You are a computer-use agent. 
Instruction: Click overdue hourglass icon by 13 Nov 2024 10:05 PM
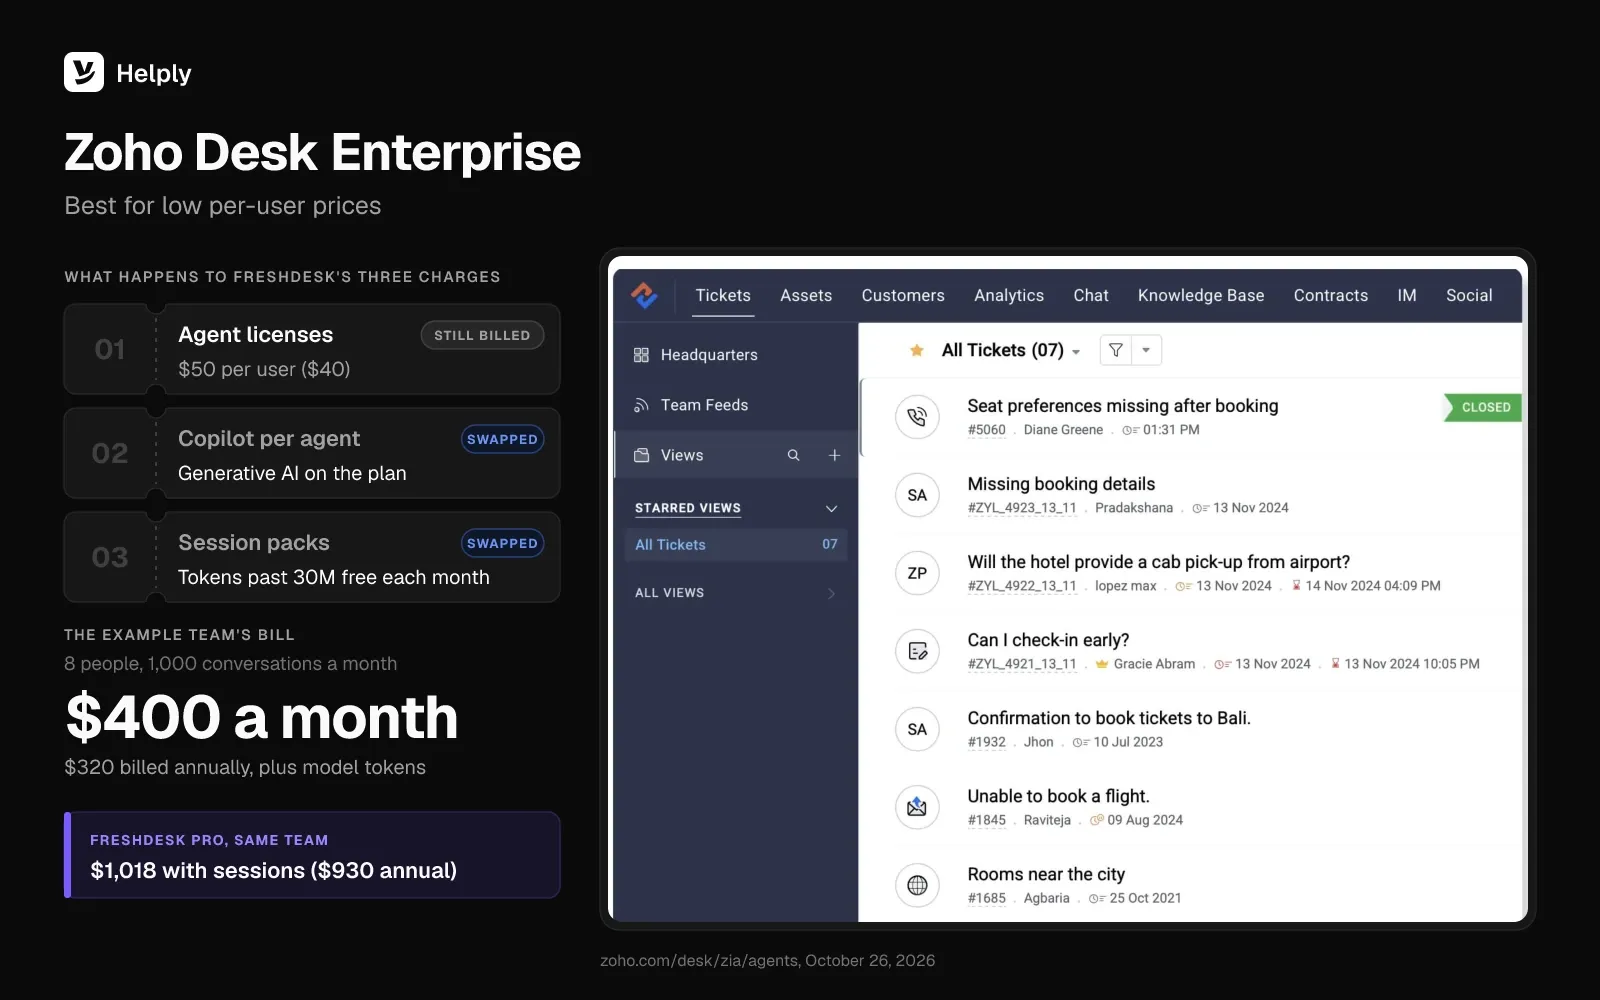coord(1335,664)
